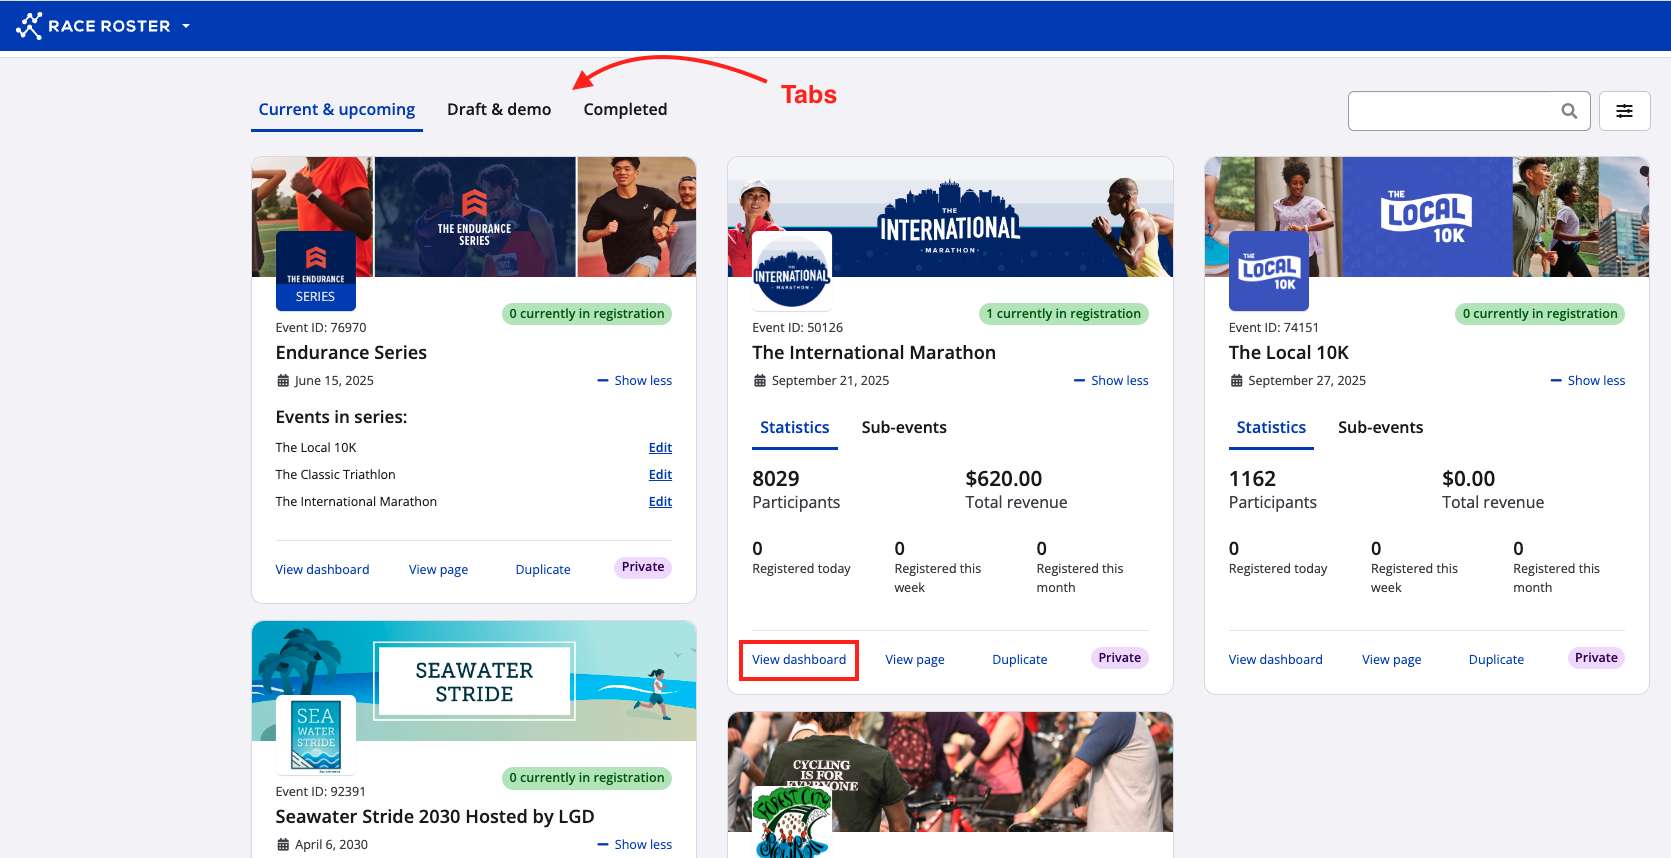Click The Local 10K logo badge
Viewport: 1671px width, 858px height.
click(x=1268, y=271)
